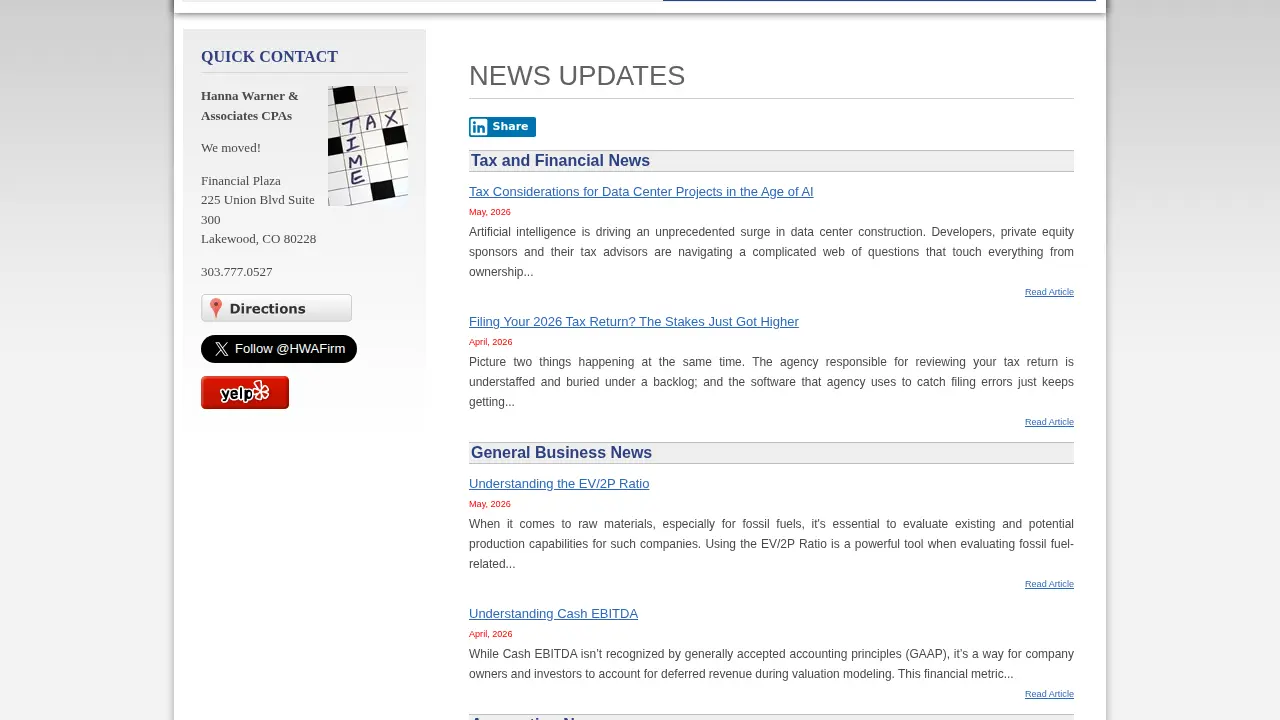Click the 'We moved!' notice
The image size is (1280, 720).
tap(231, 148)
